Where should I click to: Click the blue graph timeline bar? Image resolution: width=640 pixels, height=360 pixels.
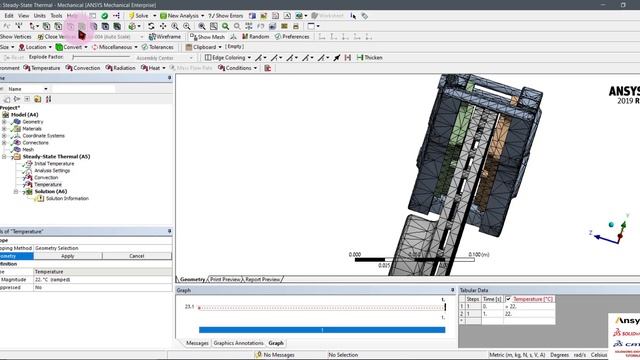click(x=322, y=329)
